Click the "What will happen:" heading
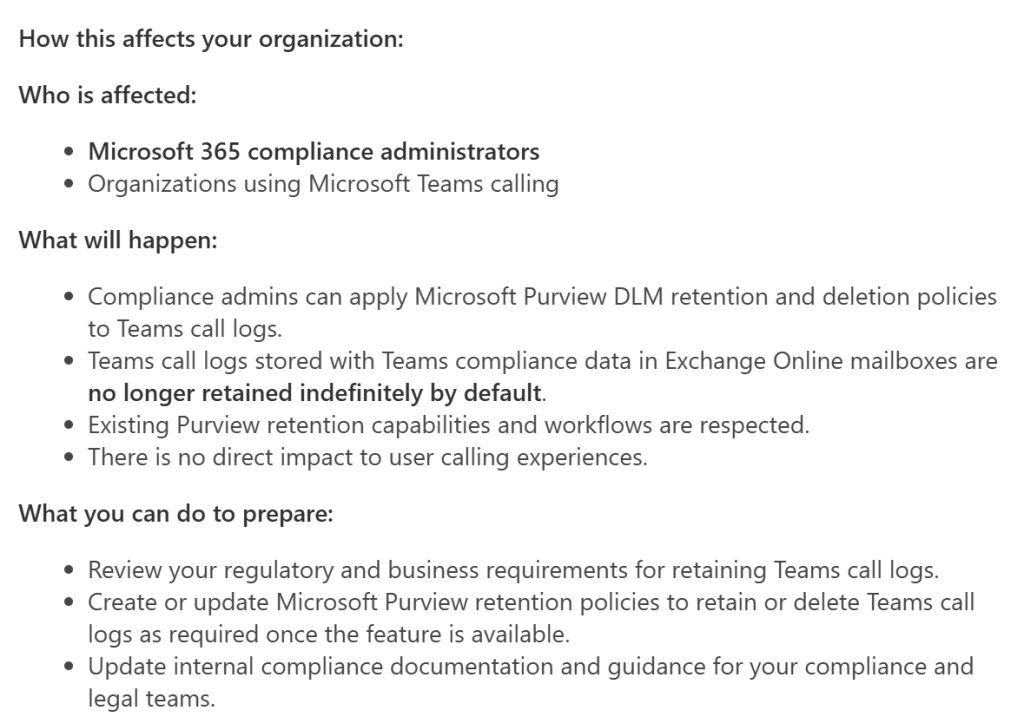This screenshot has width=1024, height=717. point(118,242)
